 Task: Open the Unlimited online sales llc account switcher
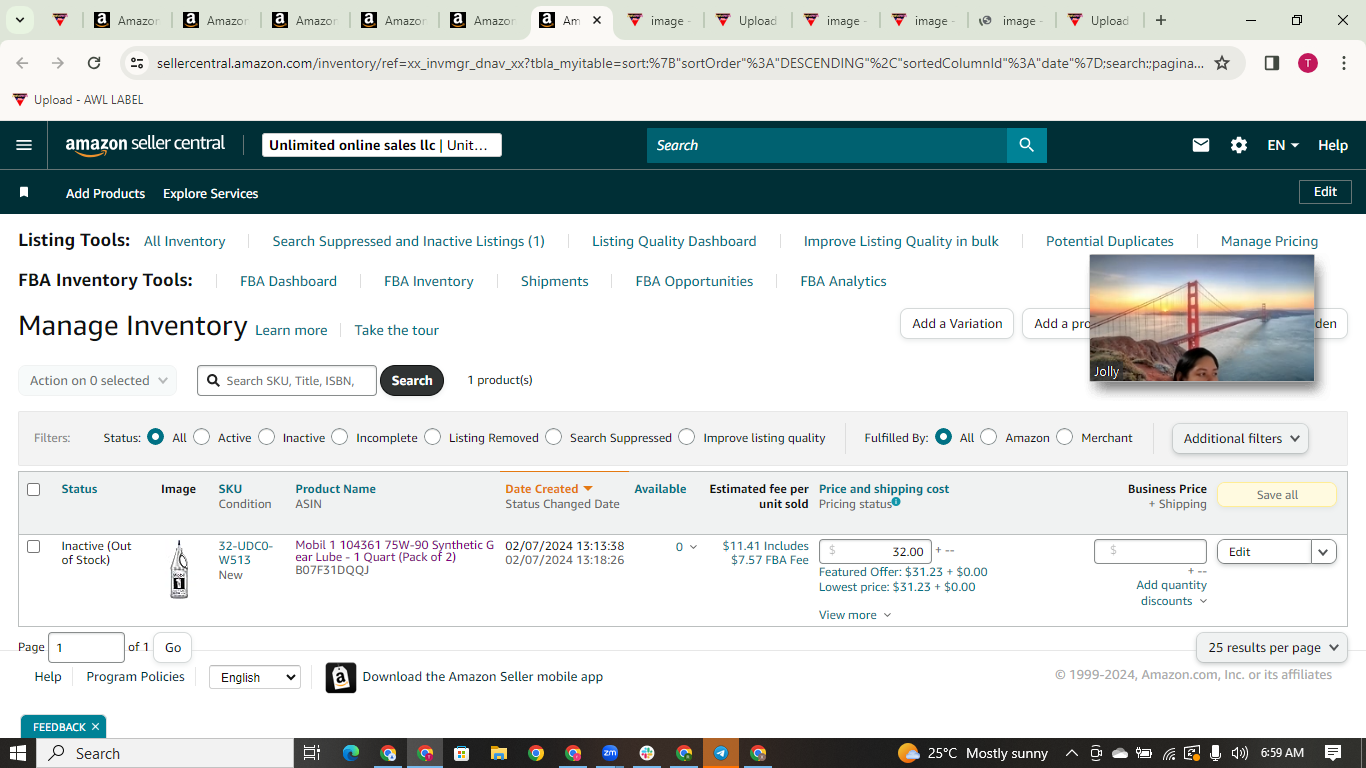pos(382,145)
